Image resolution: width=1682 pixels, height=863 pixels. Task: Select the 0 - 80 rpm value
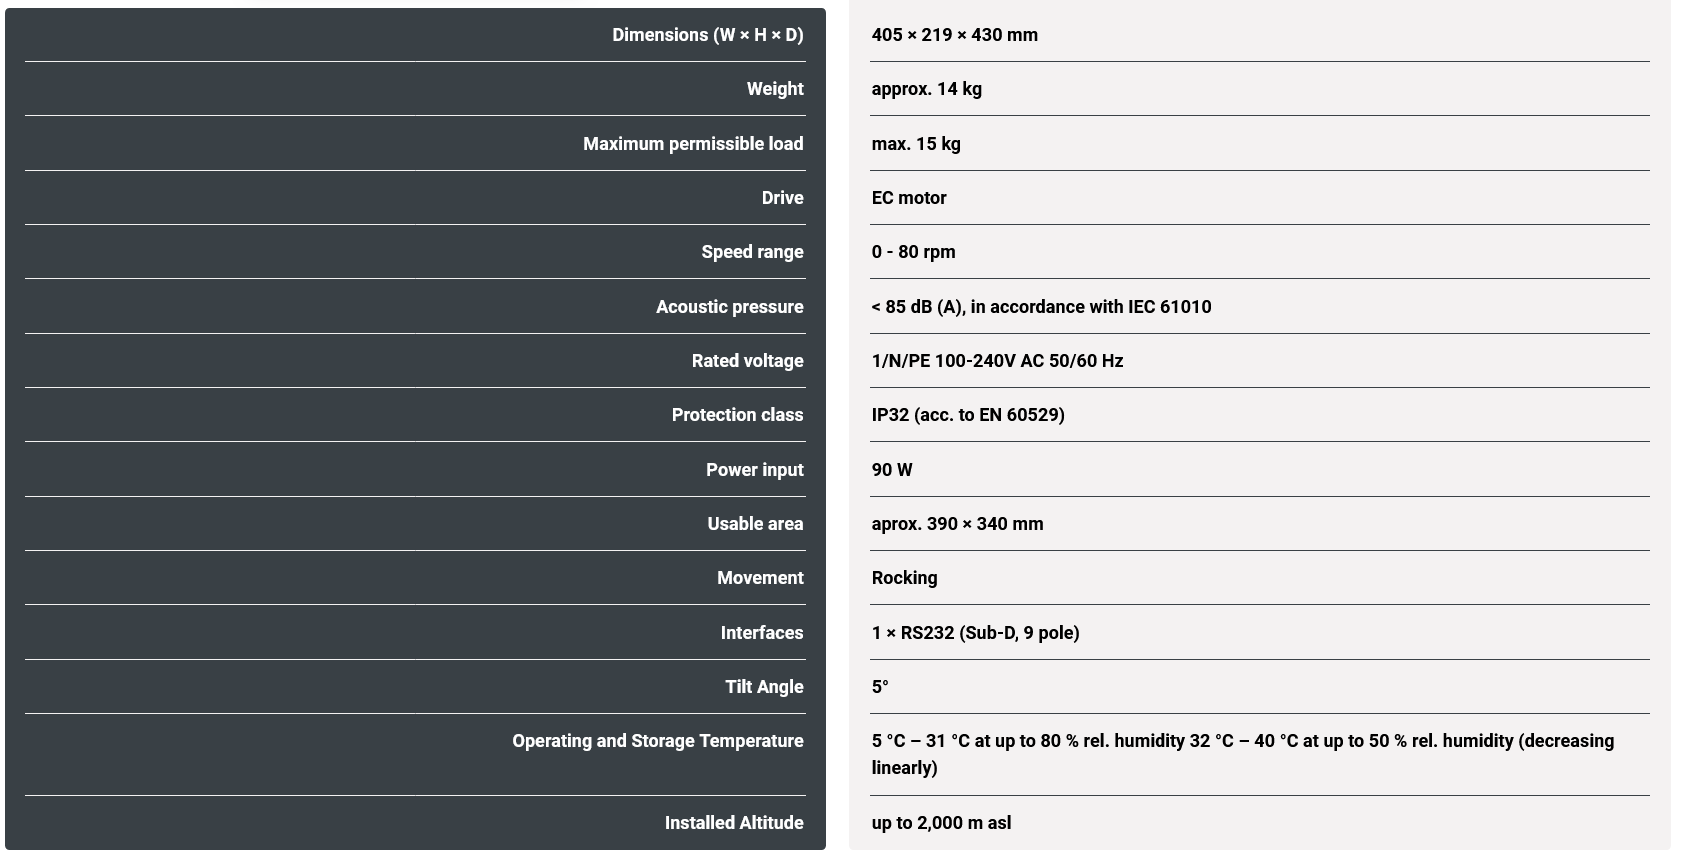913,252
